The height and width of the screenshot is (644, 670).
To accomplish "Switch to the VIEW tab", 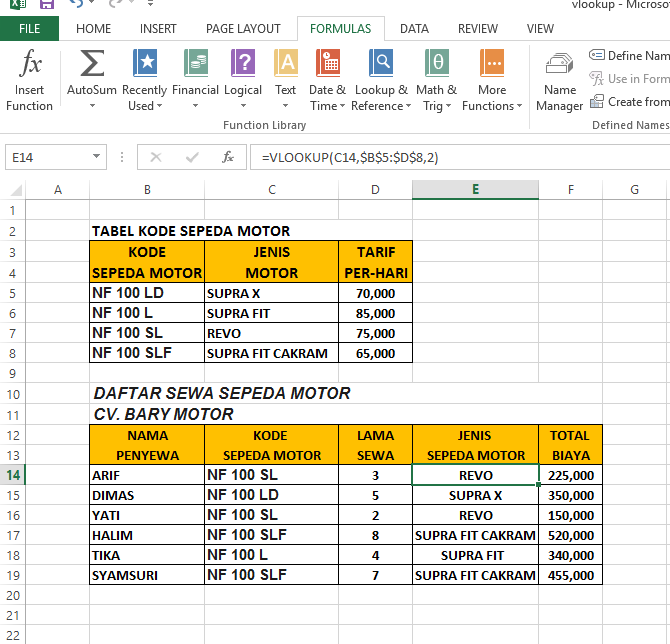I will pyautogui.click(x=540, y=29).
